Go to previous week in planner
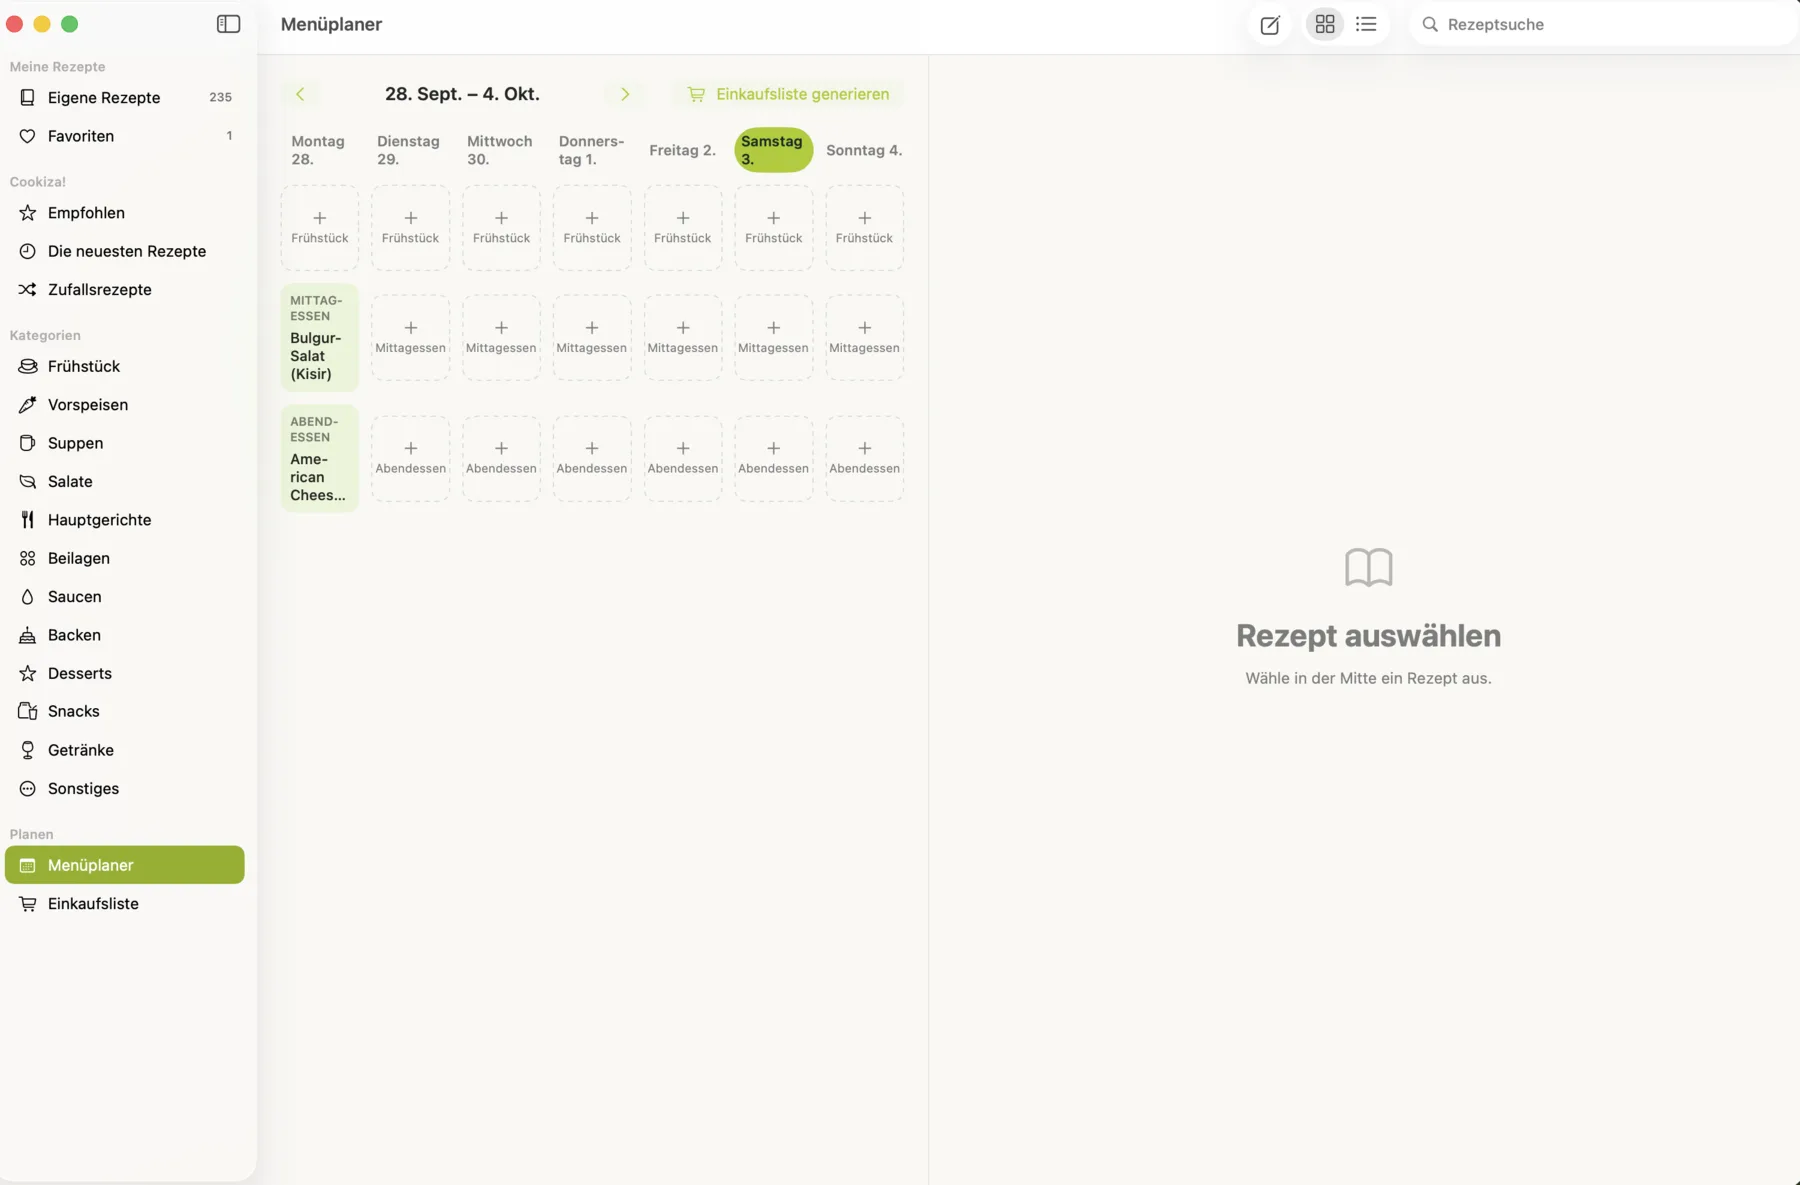This screenshot has width=1800, height=1185. click(x=300, y=94)
